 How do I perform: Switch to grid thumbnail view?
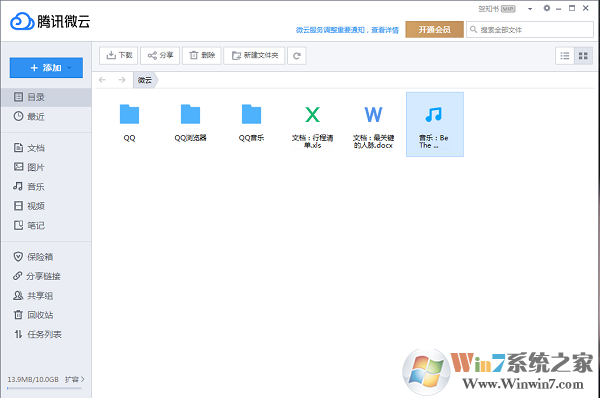click(583, 56)
